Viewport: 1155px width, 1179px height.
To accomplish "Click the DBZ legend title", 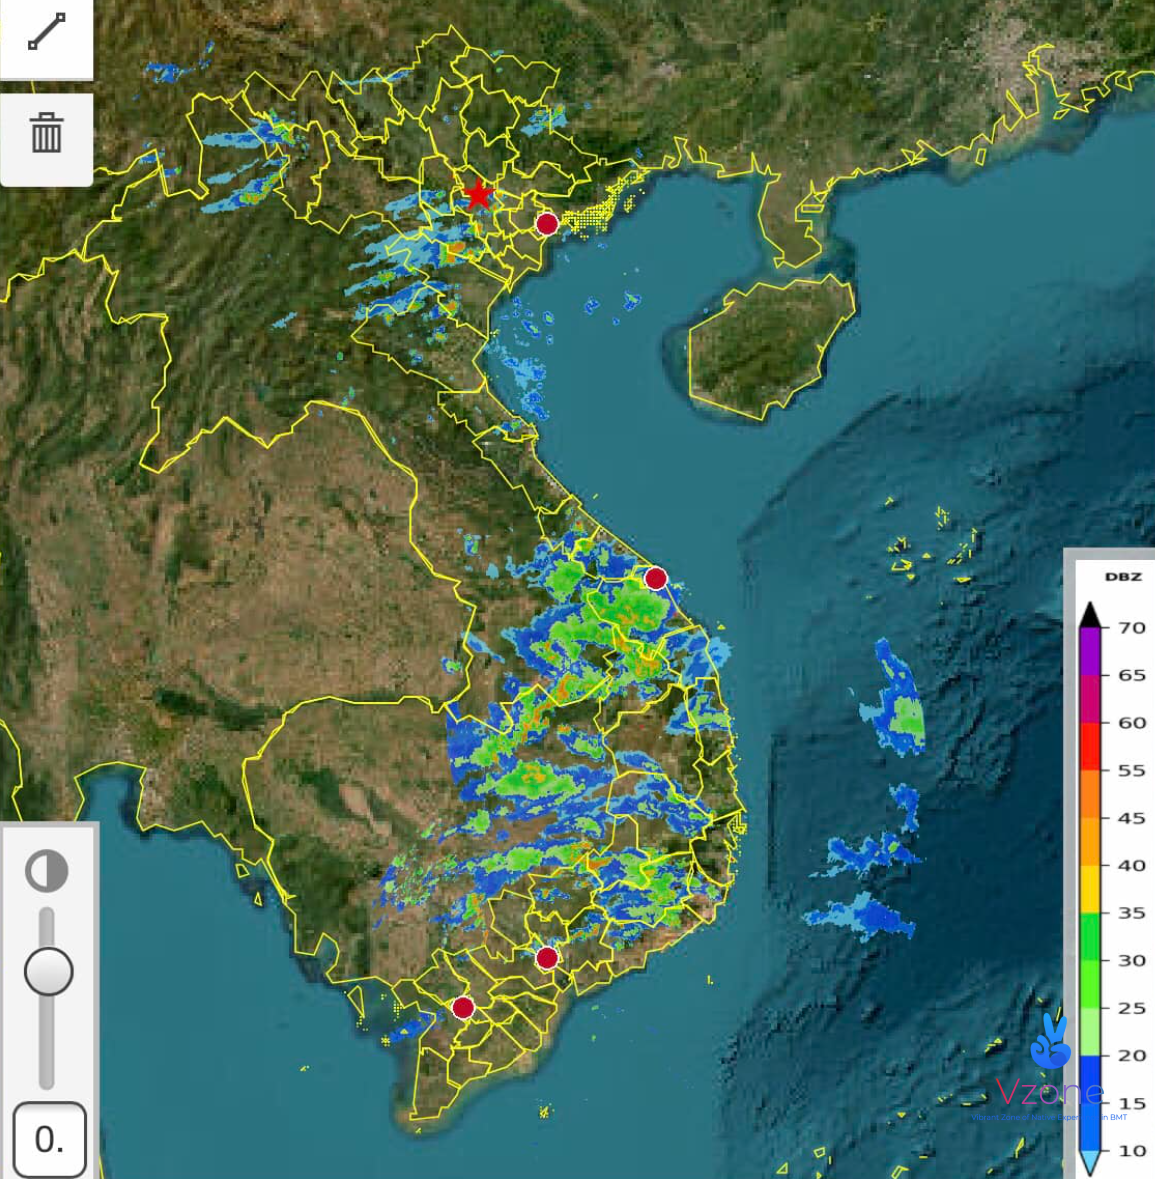I will click(x=1123, y=577).
